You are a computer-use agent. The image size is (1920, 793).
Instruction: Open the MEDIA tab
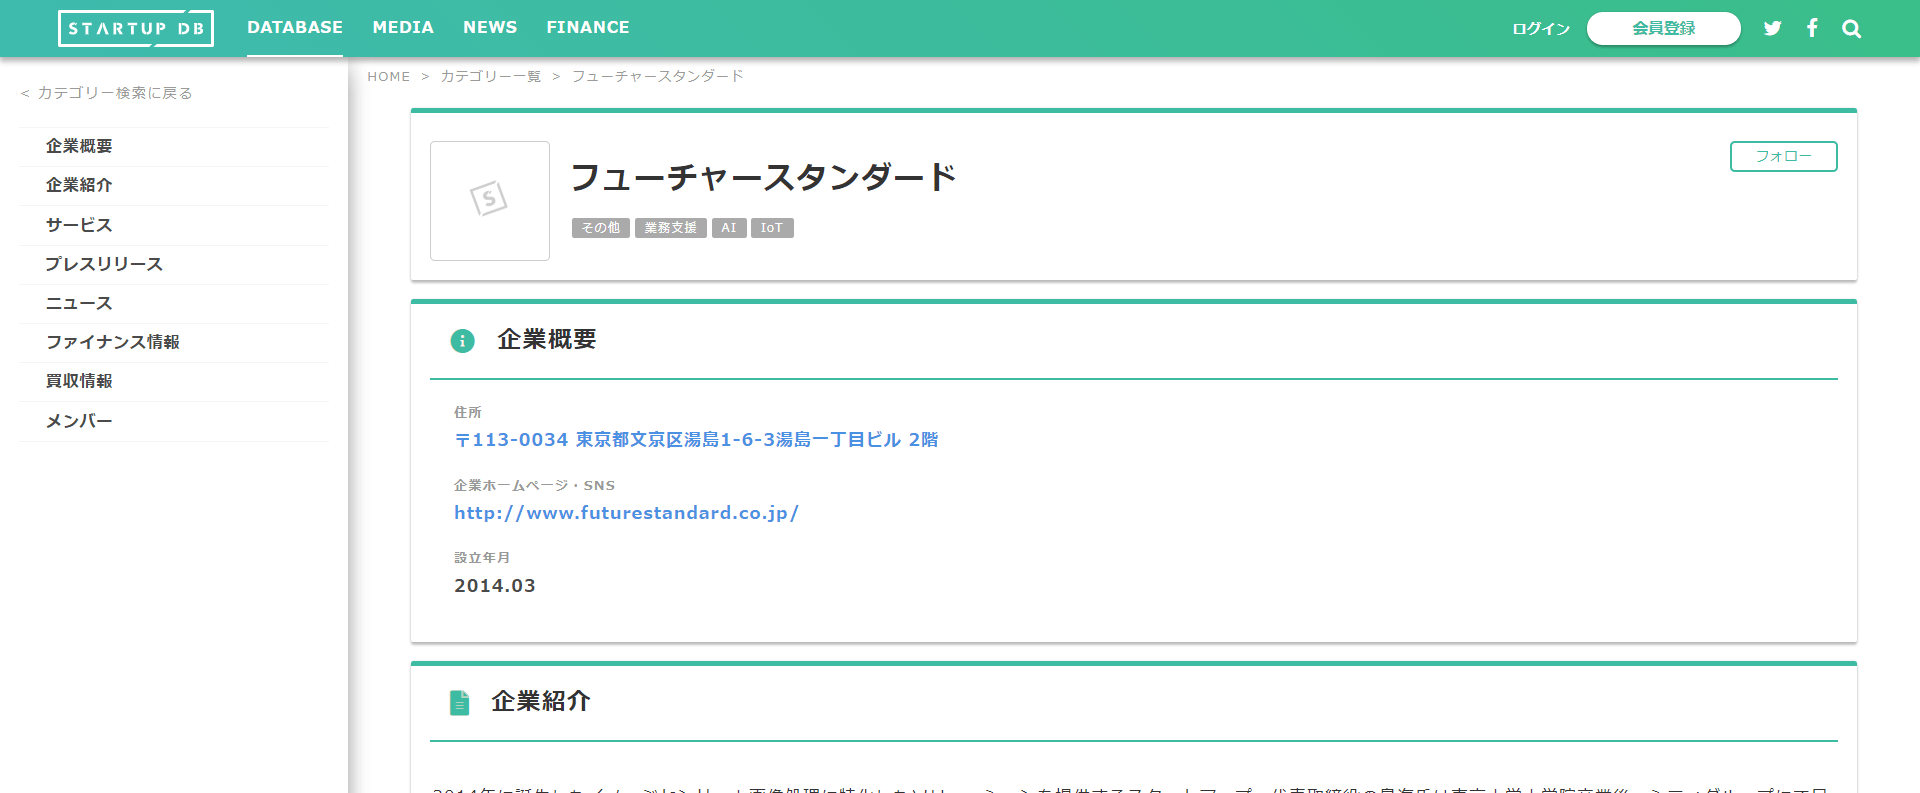(403, 28)
